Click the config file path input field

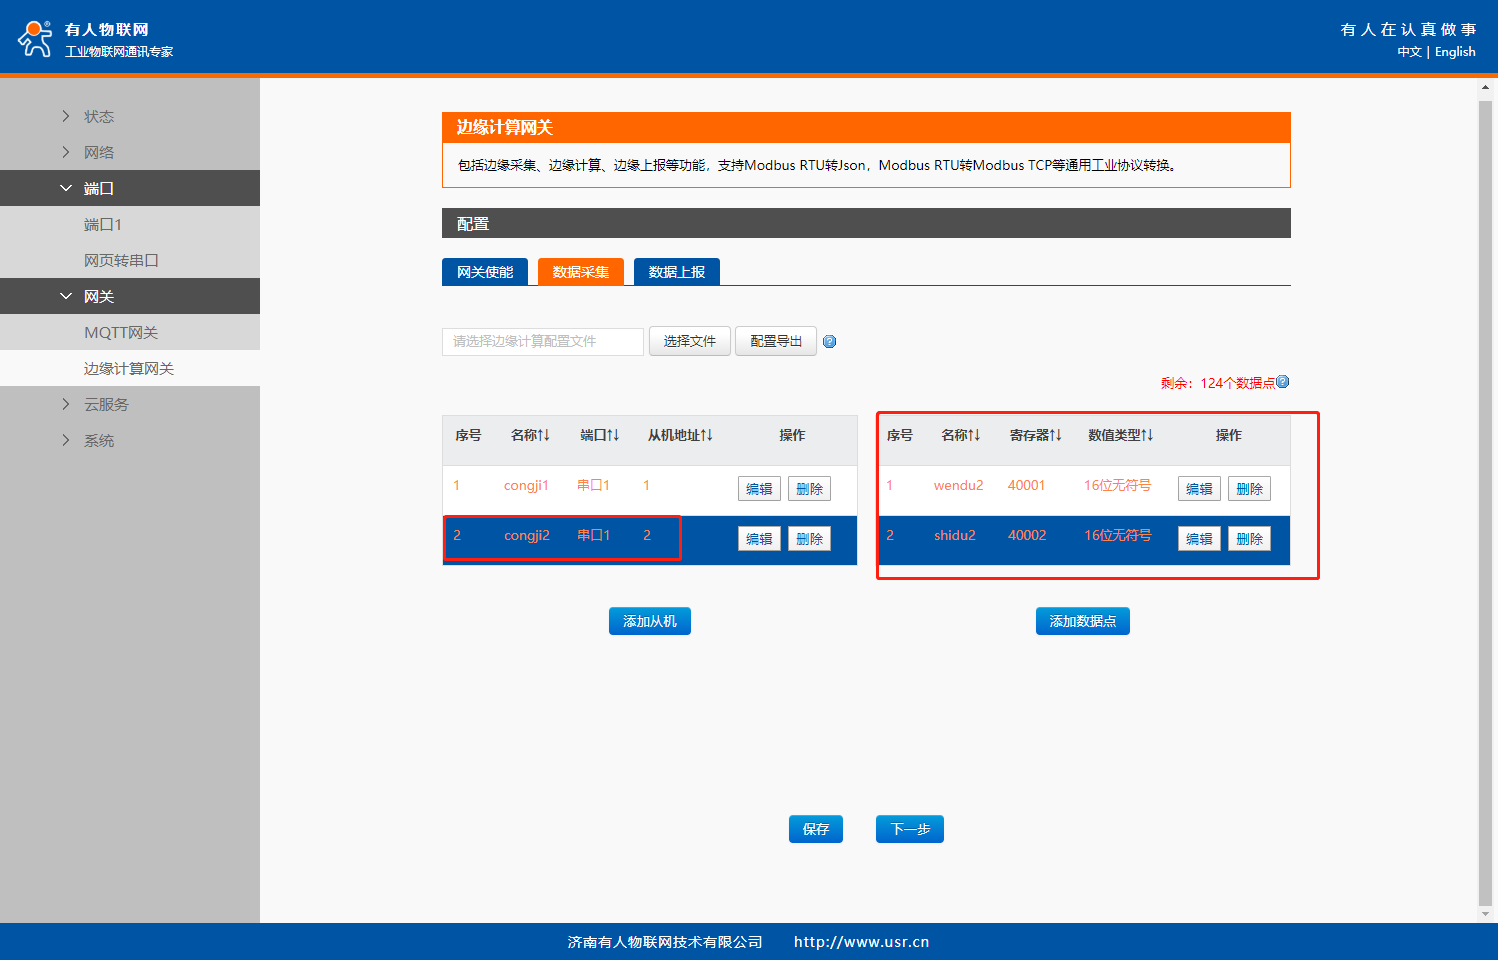pos(542,342)
